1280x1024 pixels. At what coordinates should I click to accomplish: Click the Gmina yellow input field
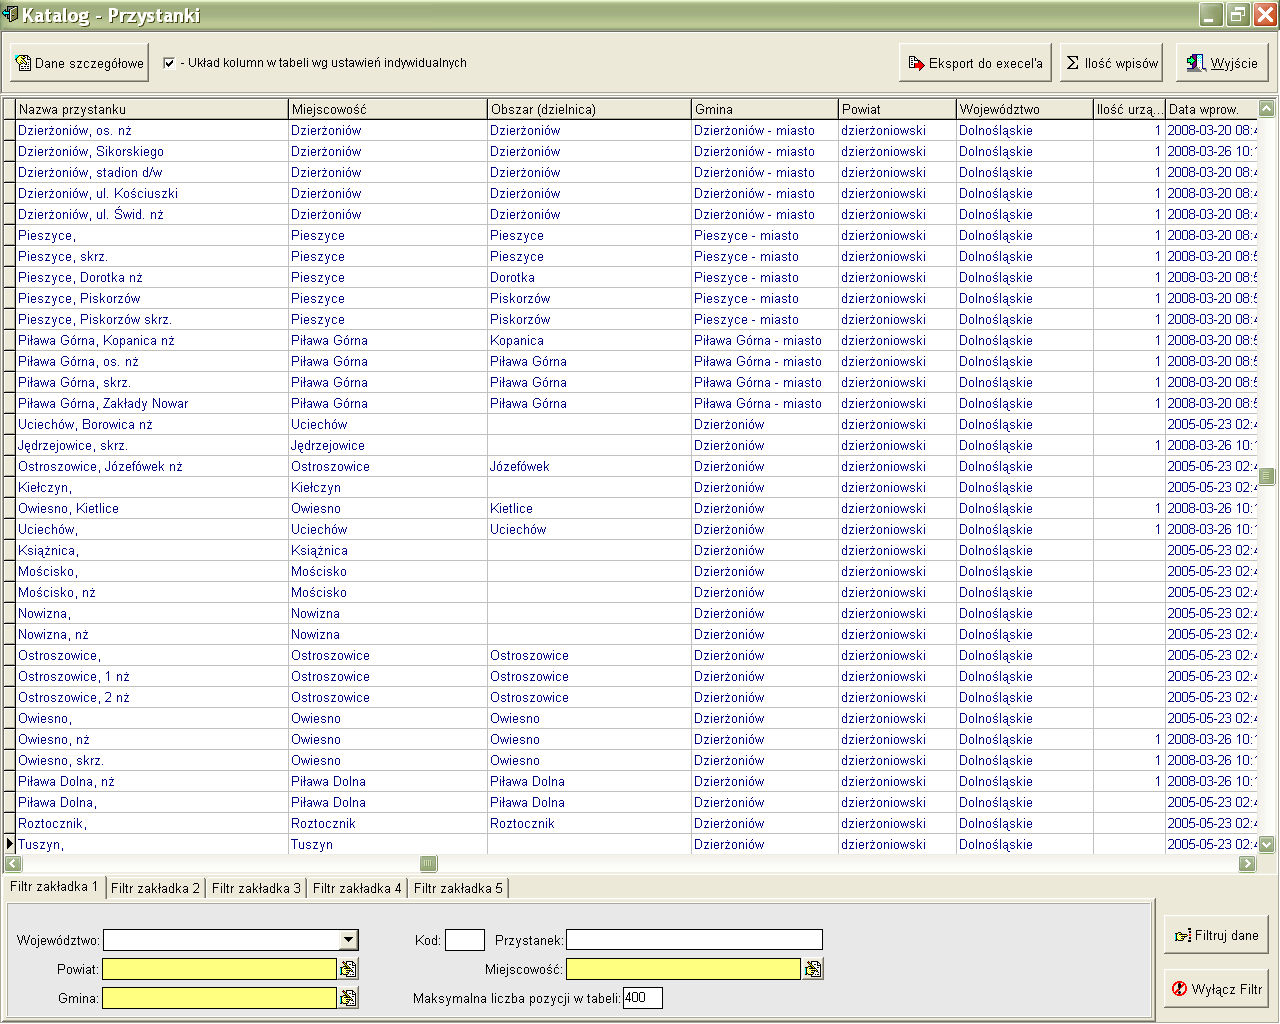pyautogui.click(x=220, y=998)
